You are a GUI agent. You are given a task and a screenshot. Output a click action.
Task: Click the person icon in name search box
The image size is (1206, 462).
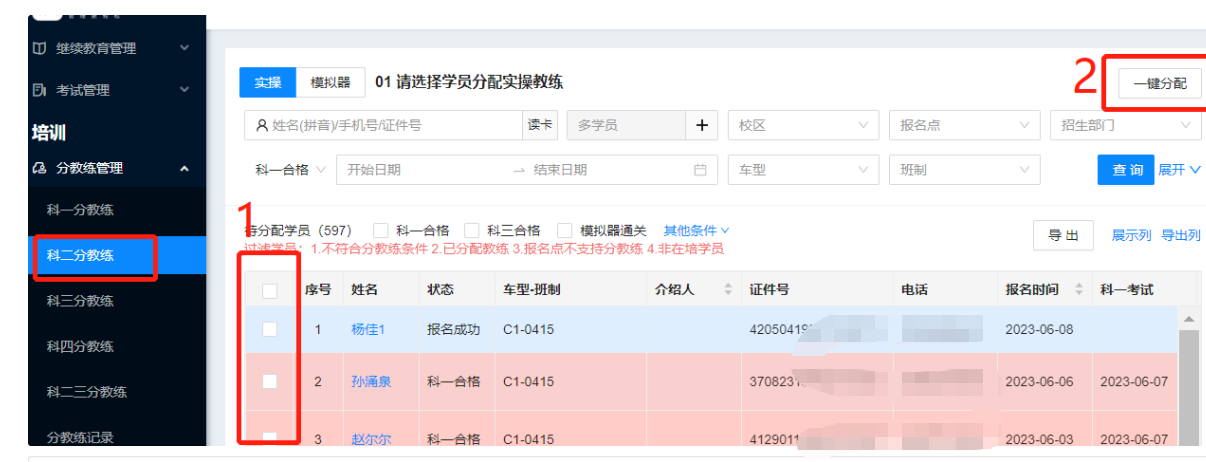262,126
